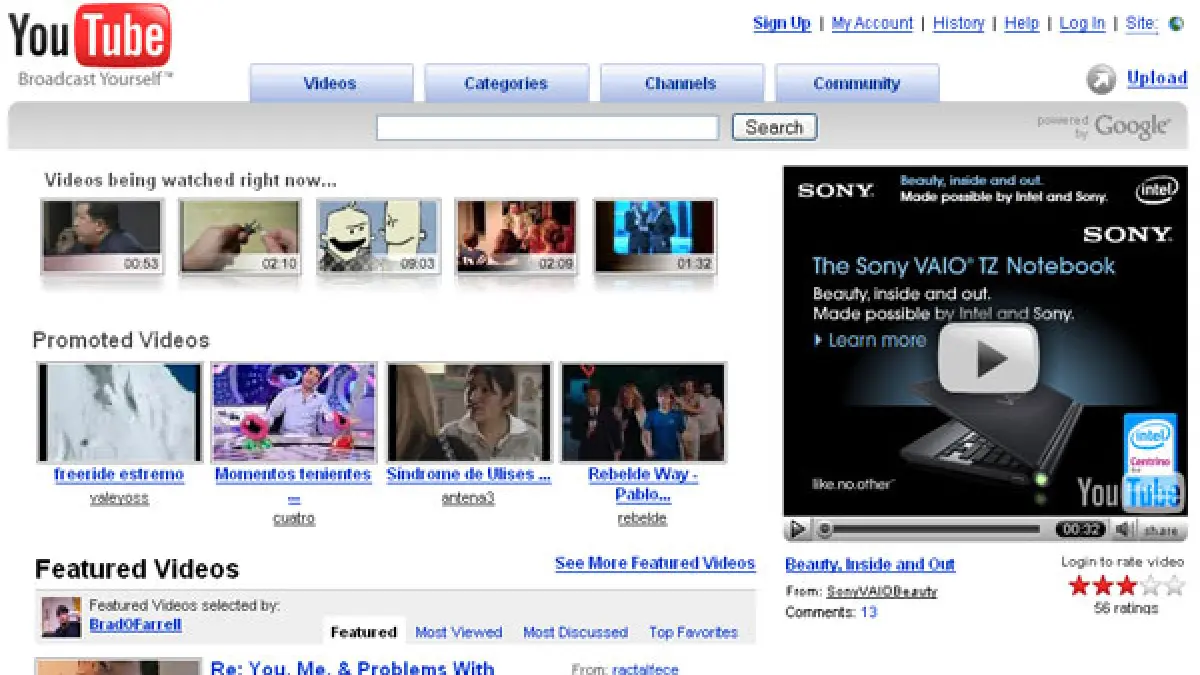Click the Brad0Farrell avatar thumbnail
This screenshot has width=1200, height=675.
(60, 617)
